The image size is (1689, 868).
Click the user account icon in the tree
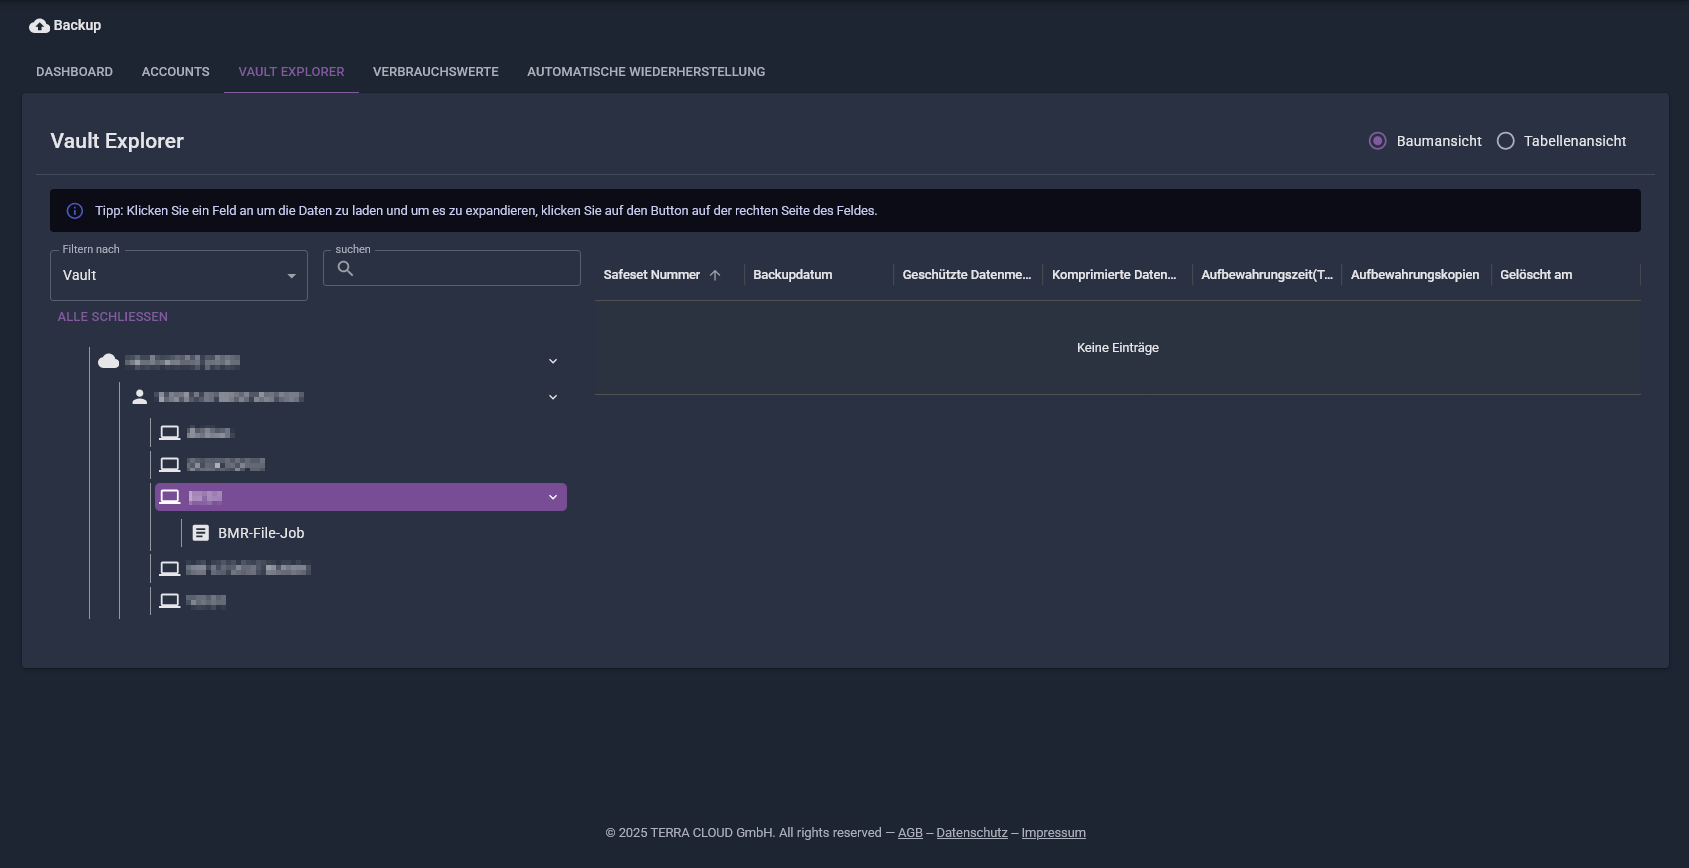(x=140, y=397)
